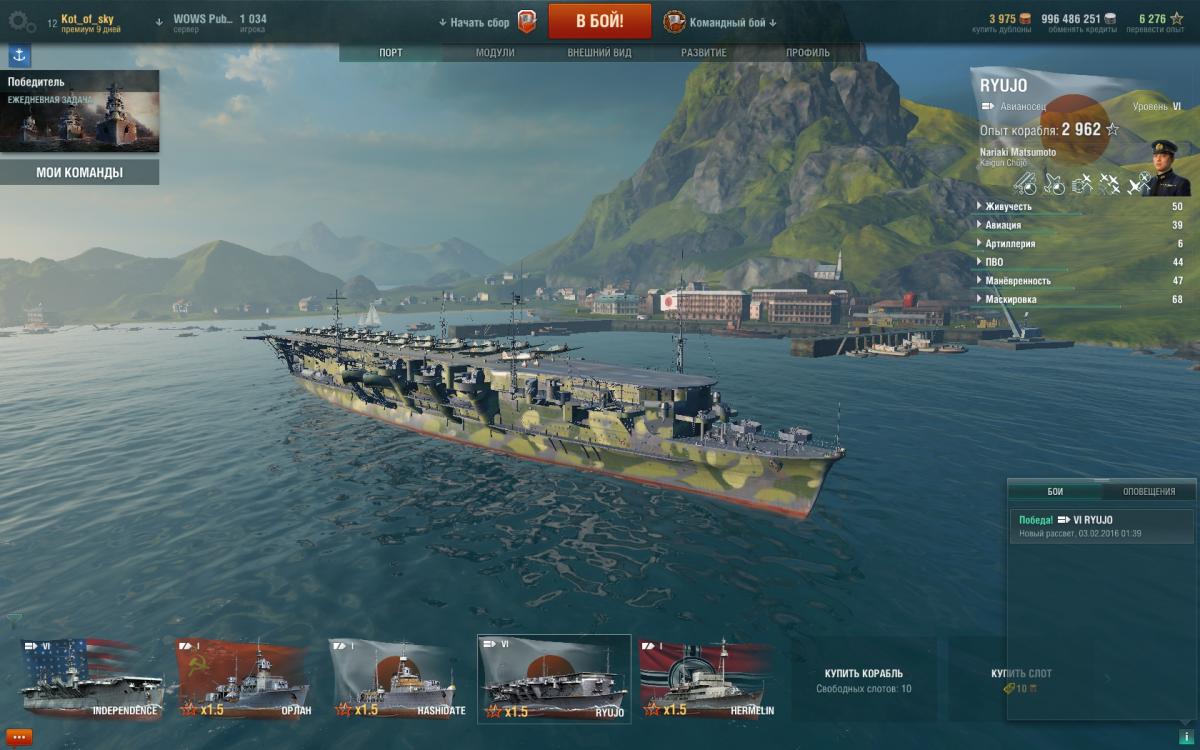Screen dimensions: 1200x750
Task: Open the ОПОВЕЩЕНИЯ notifications tab
Action: [x=1149, y=492]
